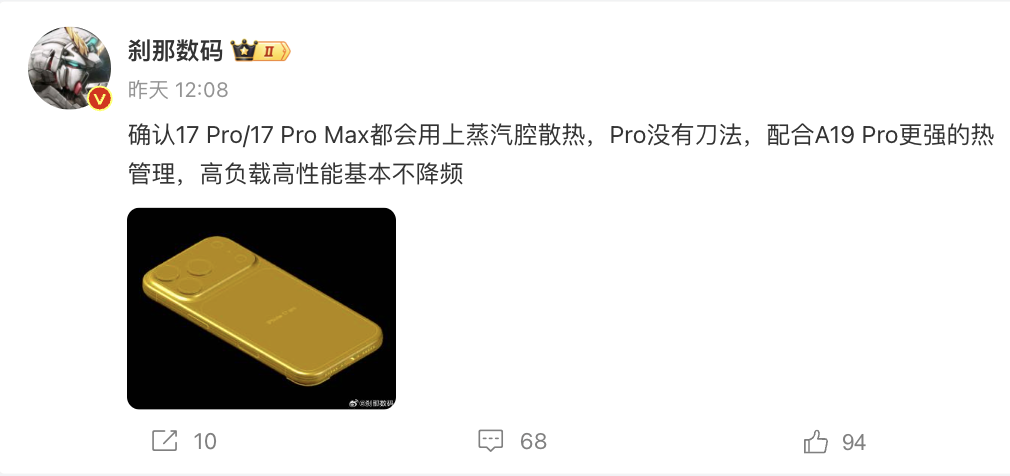The height and width of the screenshot is (476, 1010).
Task: Like the post with thumbs-up icon
Action: coord(815,442)
